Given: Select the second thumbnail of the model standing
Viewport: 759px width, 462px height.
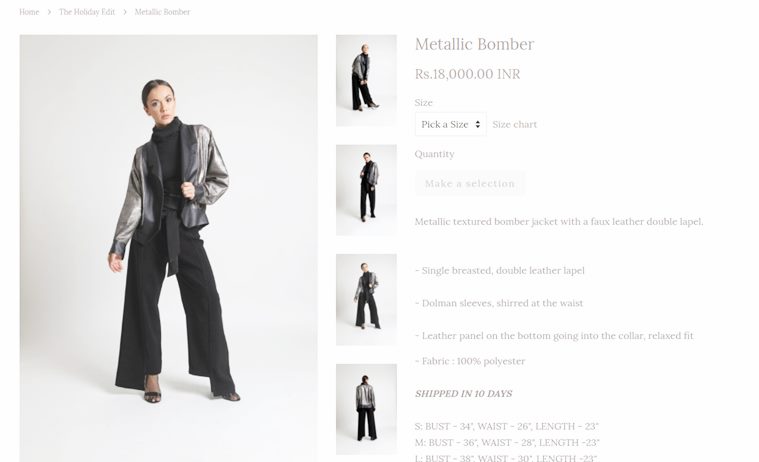Looking at the screenshot, I should point(366,190).
